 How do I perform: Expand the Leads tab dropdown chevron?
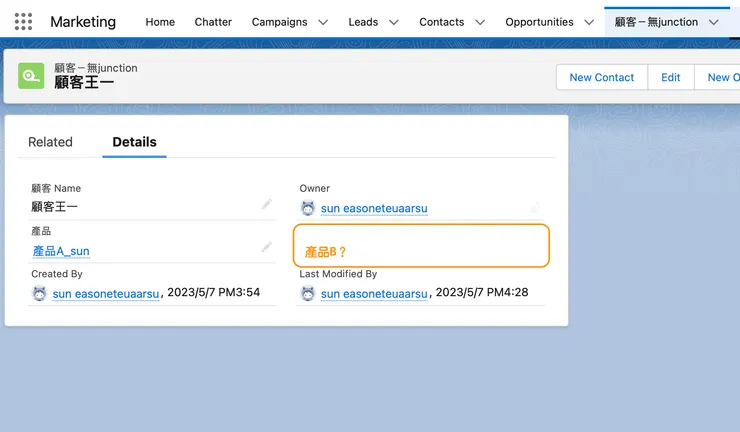pos(393,22)
